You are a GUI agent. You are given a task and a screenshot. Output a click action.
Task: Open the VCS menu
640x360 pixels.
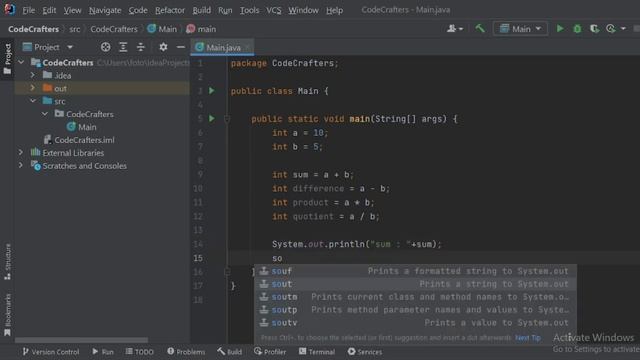click(273, 10)
